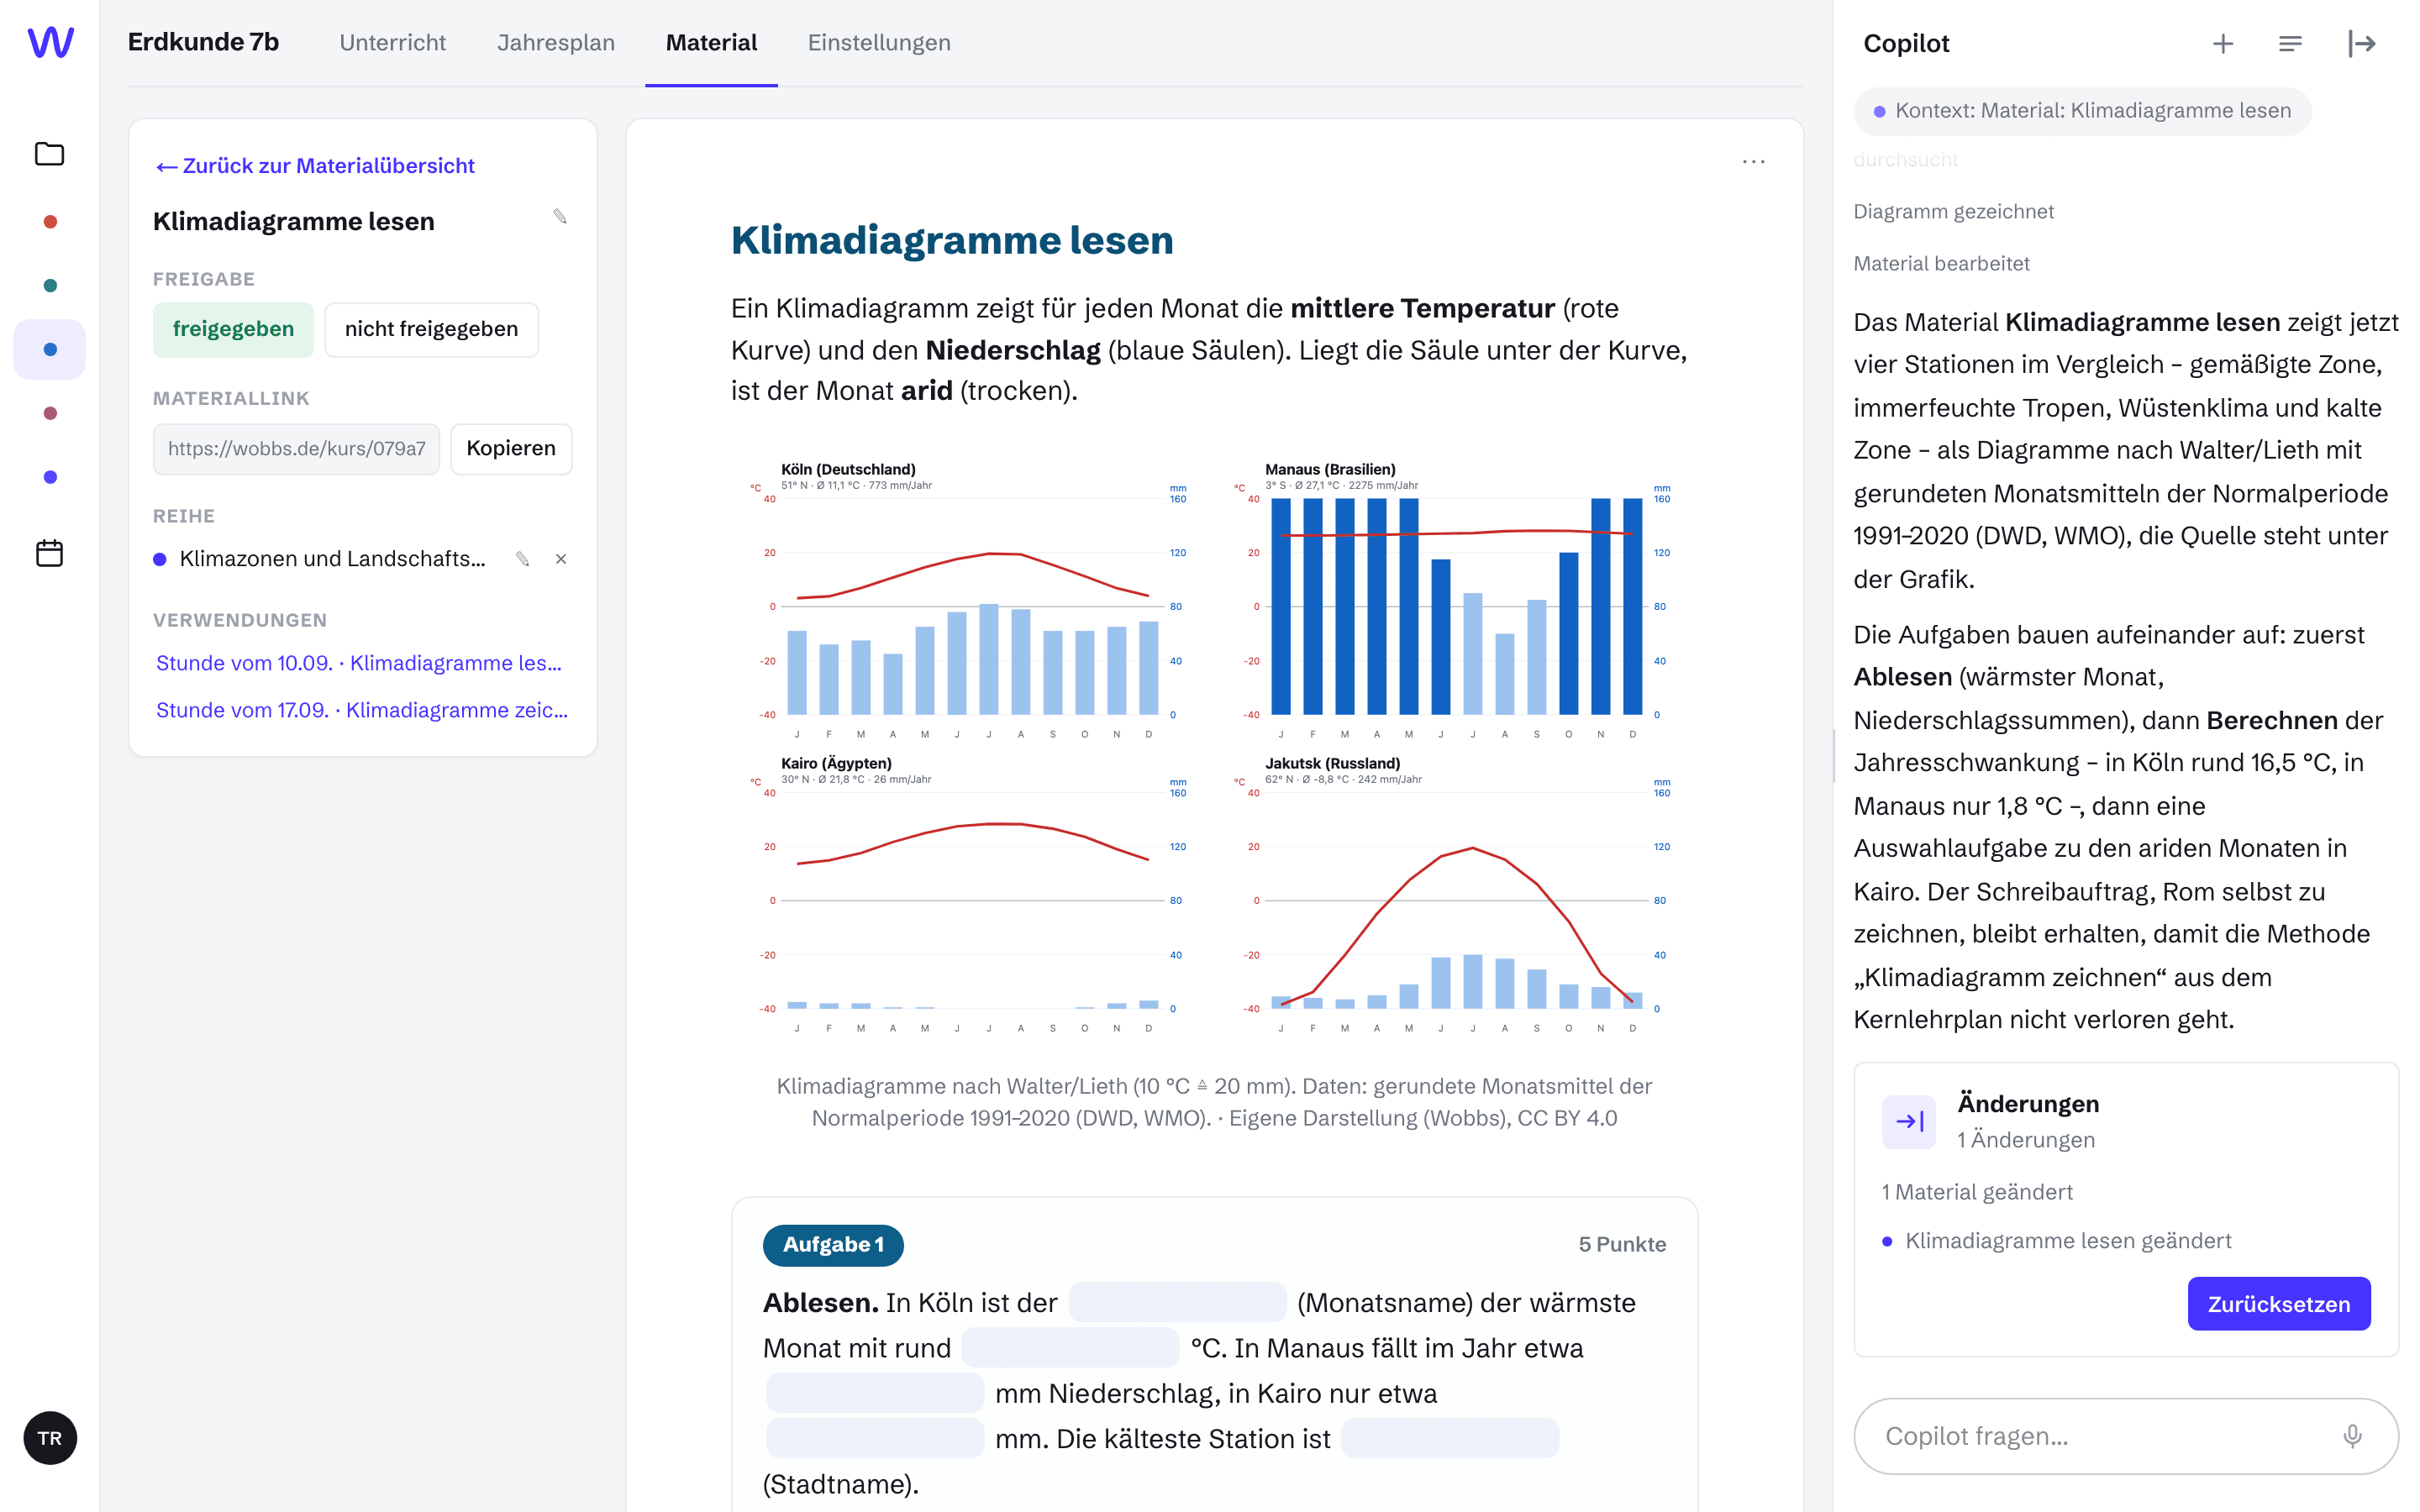The width and height of the screenshot is (2420, 1512).
Task: Open the TR user avatar
Action: pyautogui.click(x=50, y=1438)
